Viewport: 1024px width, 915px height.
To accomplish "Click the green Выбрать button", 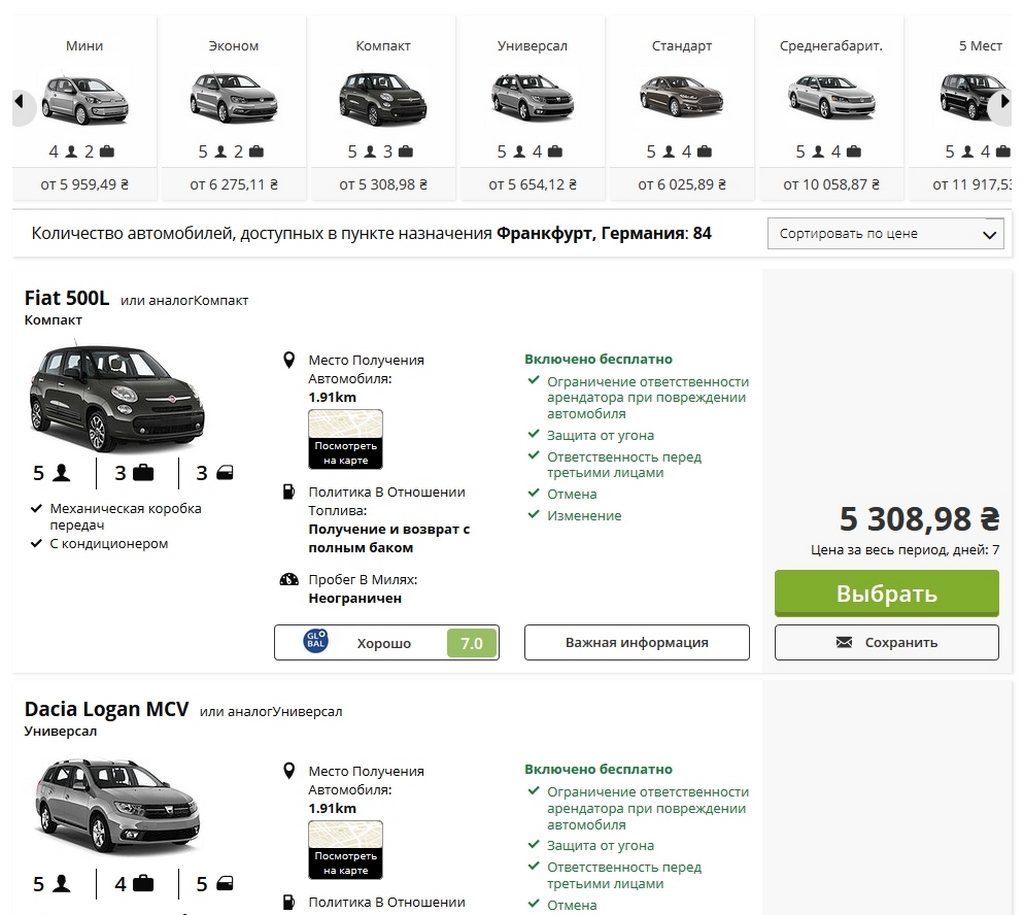I will point(886,593).
